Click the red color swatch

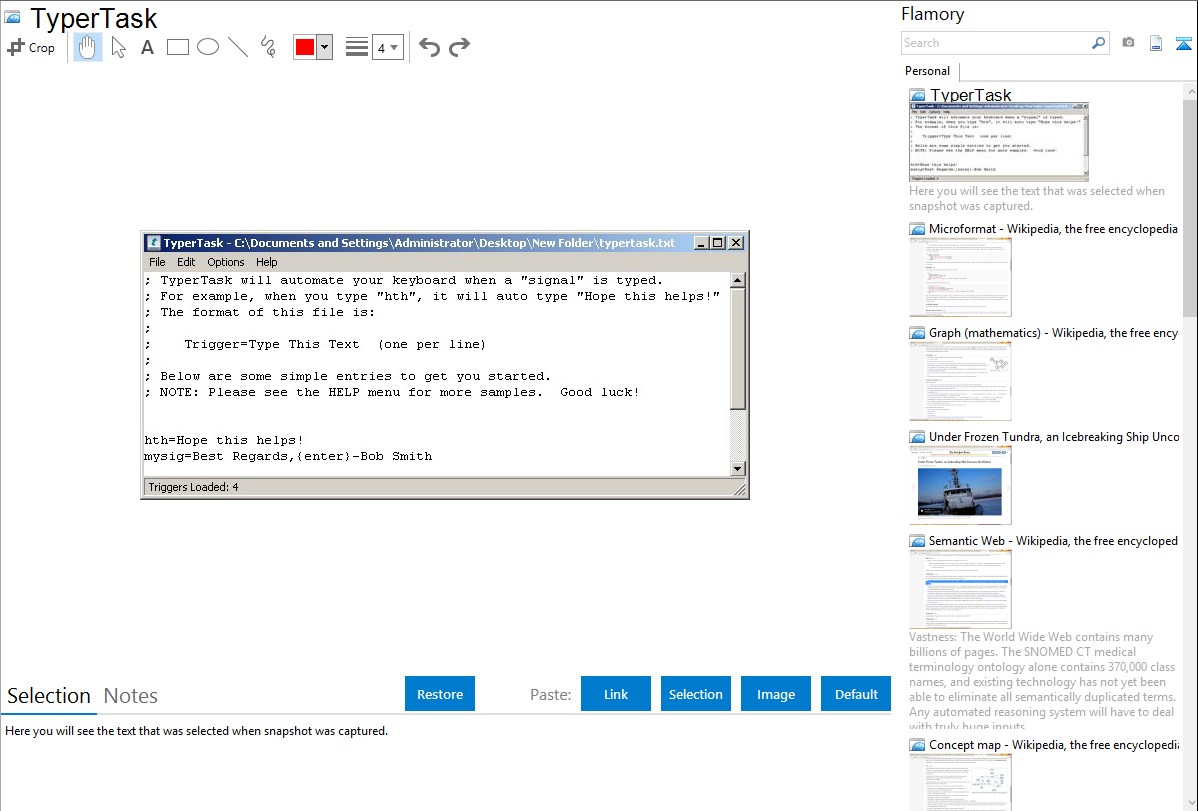click(305, 47)
